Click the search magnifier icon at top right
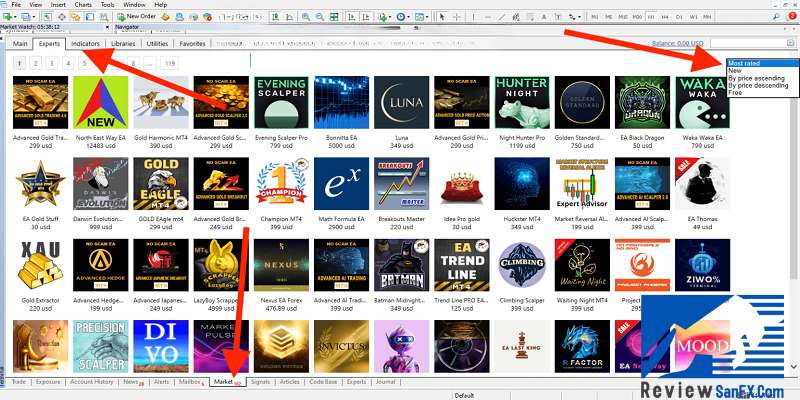The image size is (800, 400). click(x=776, y=16)
